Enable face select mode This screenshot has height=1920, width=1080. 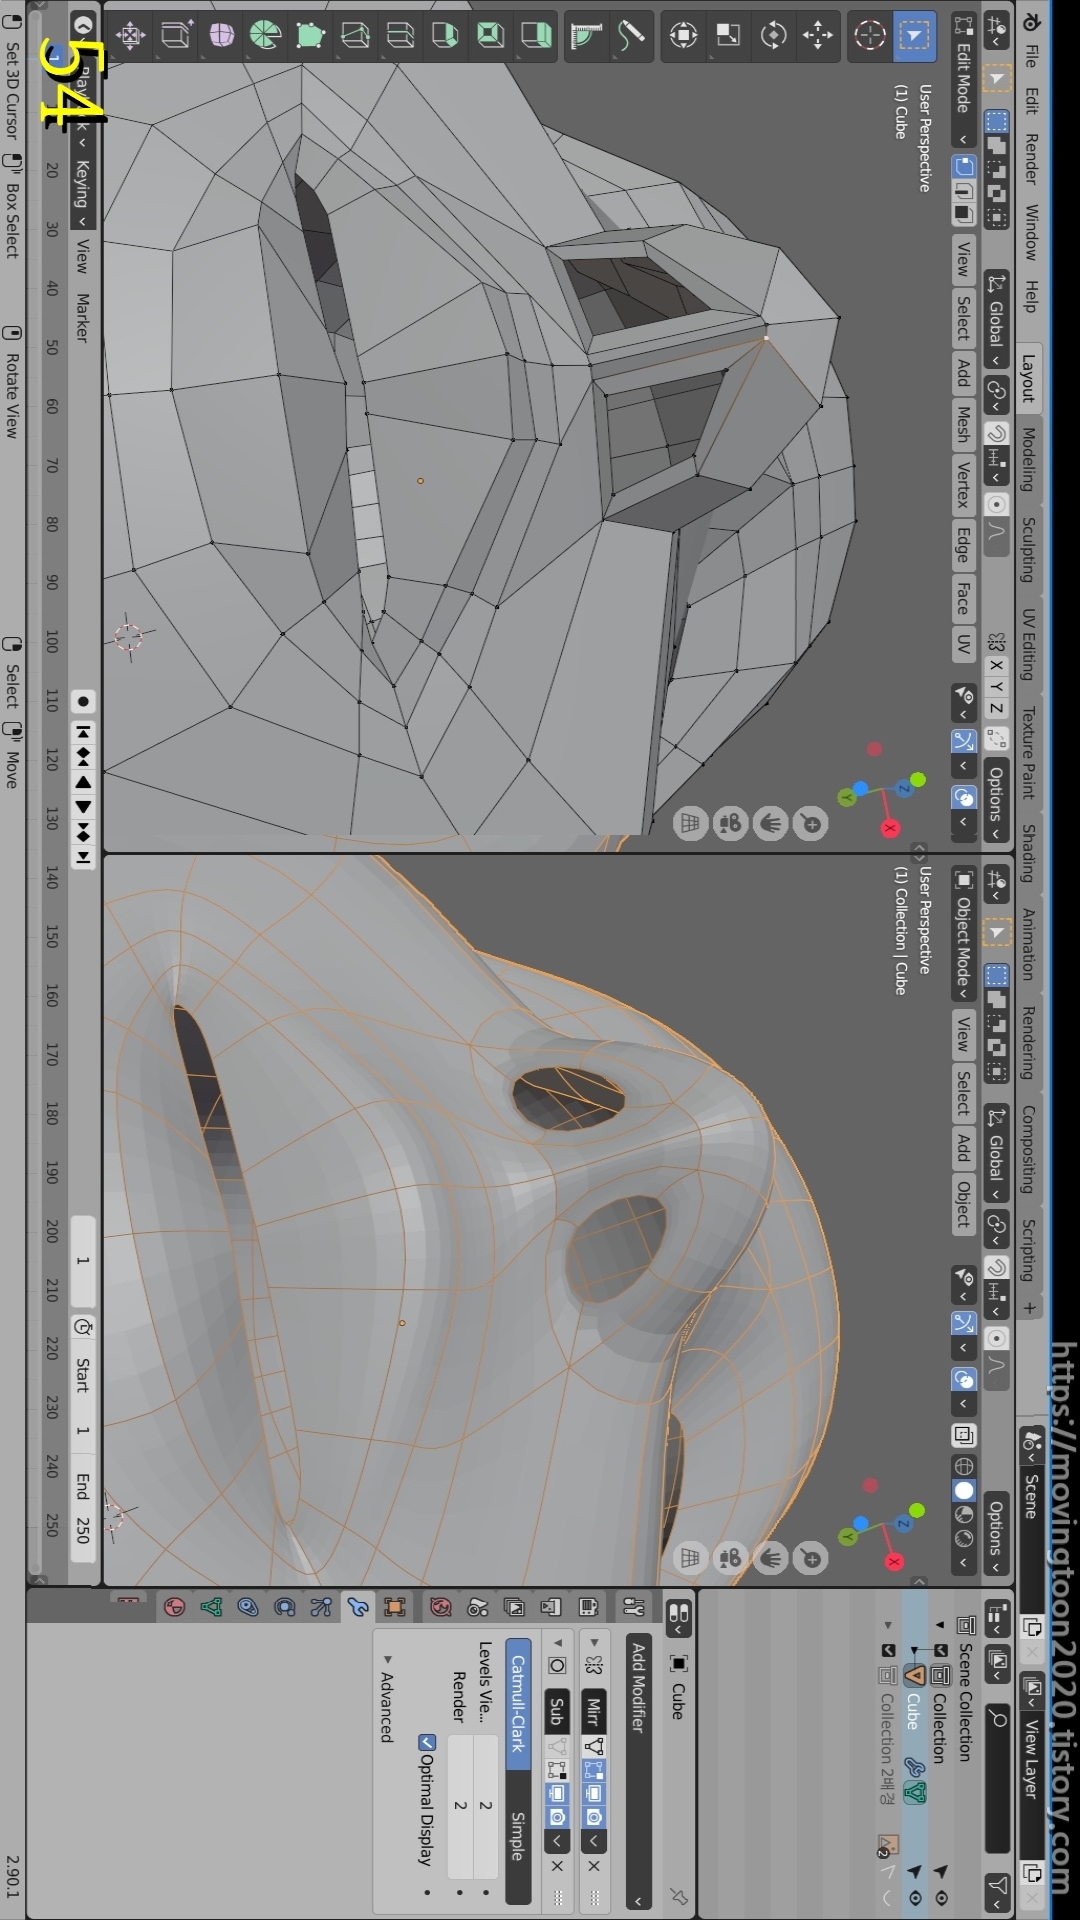tap(964, 214)
